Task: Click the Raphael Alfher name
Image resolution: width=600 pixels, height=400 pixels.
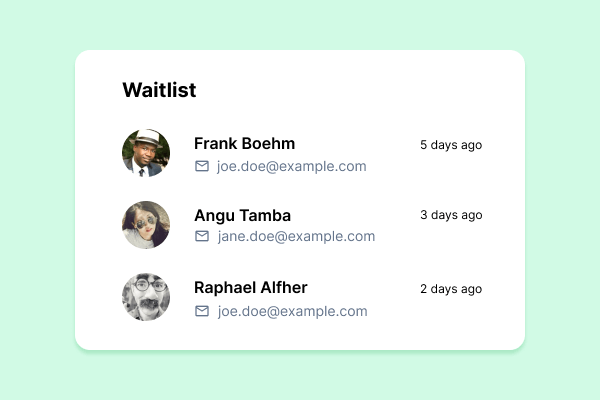Action: click(251, 288)
